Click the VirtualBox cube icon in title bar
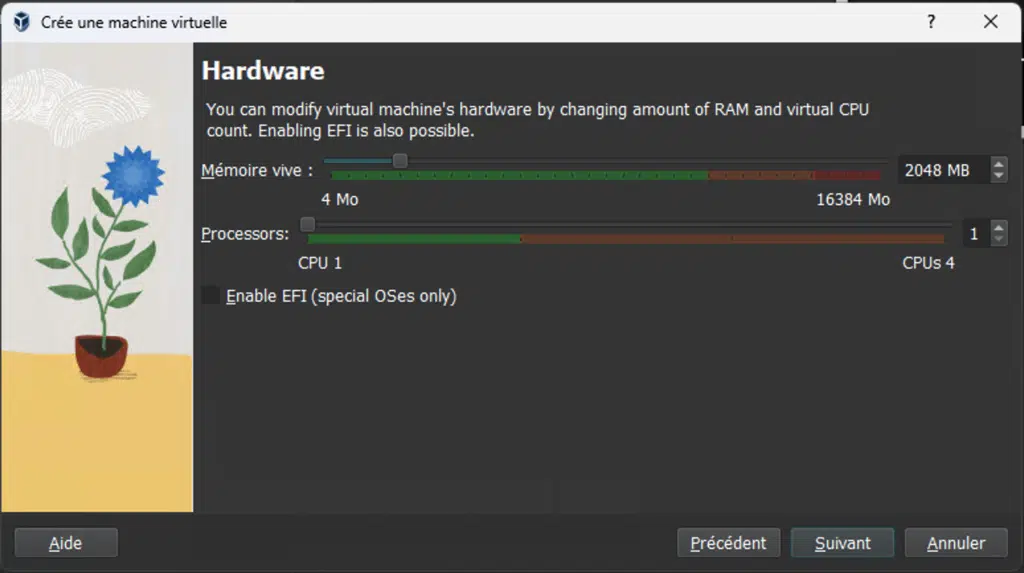Image resolution: width=1024 pixels, height=573 pixels. coord(22,22)
